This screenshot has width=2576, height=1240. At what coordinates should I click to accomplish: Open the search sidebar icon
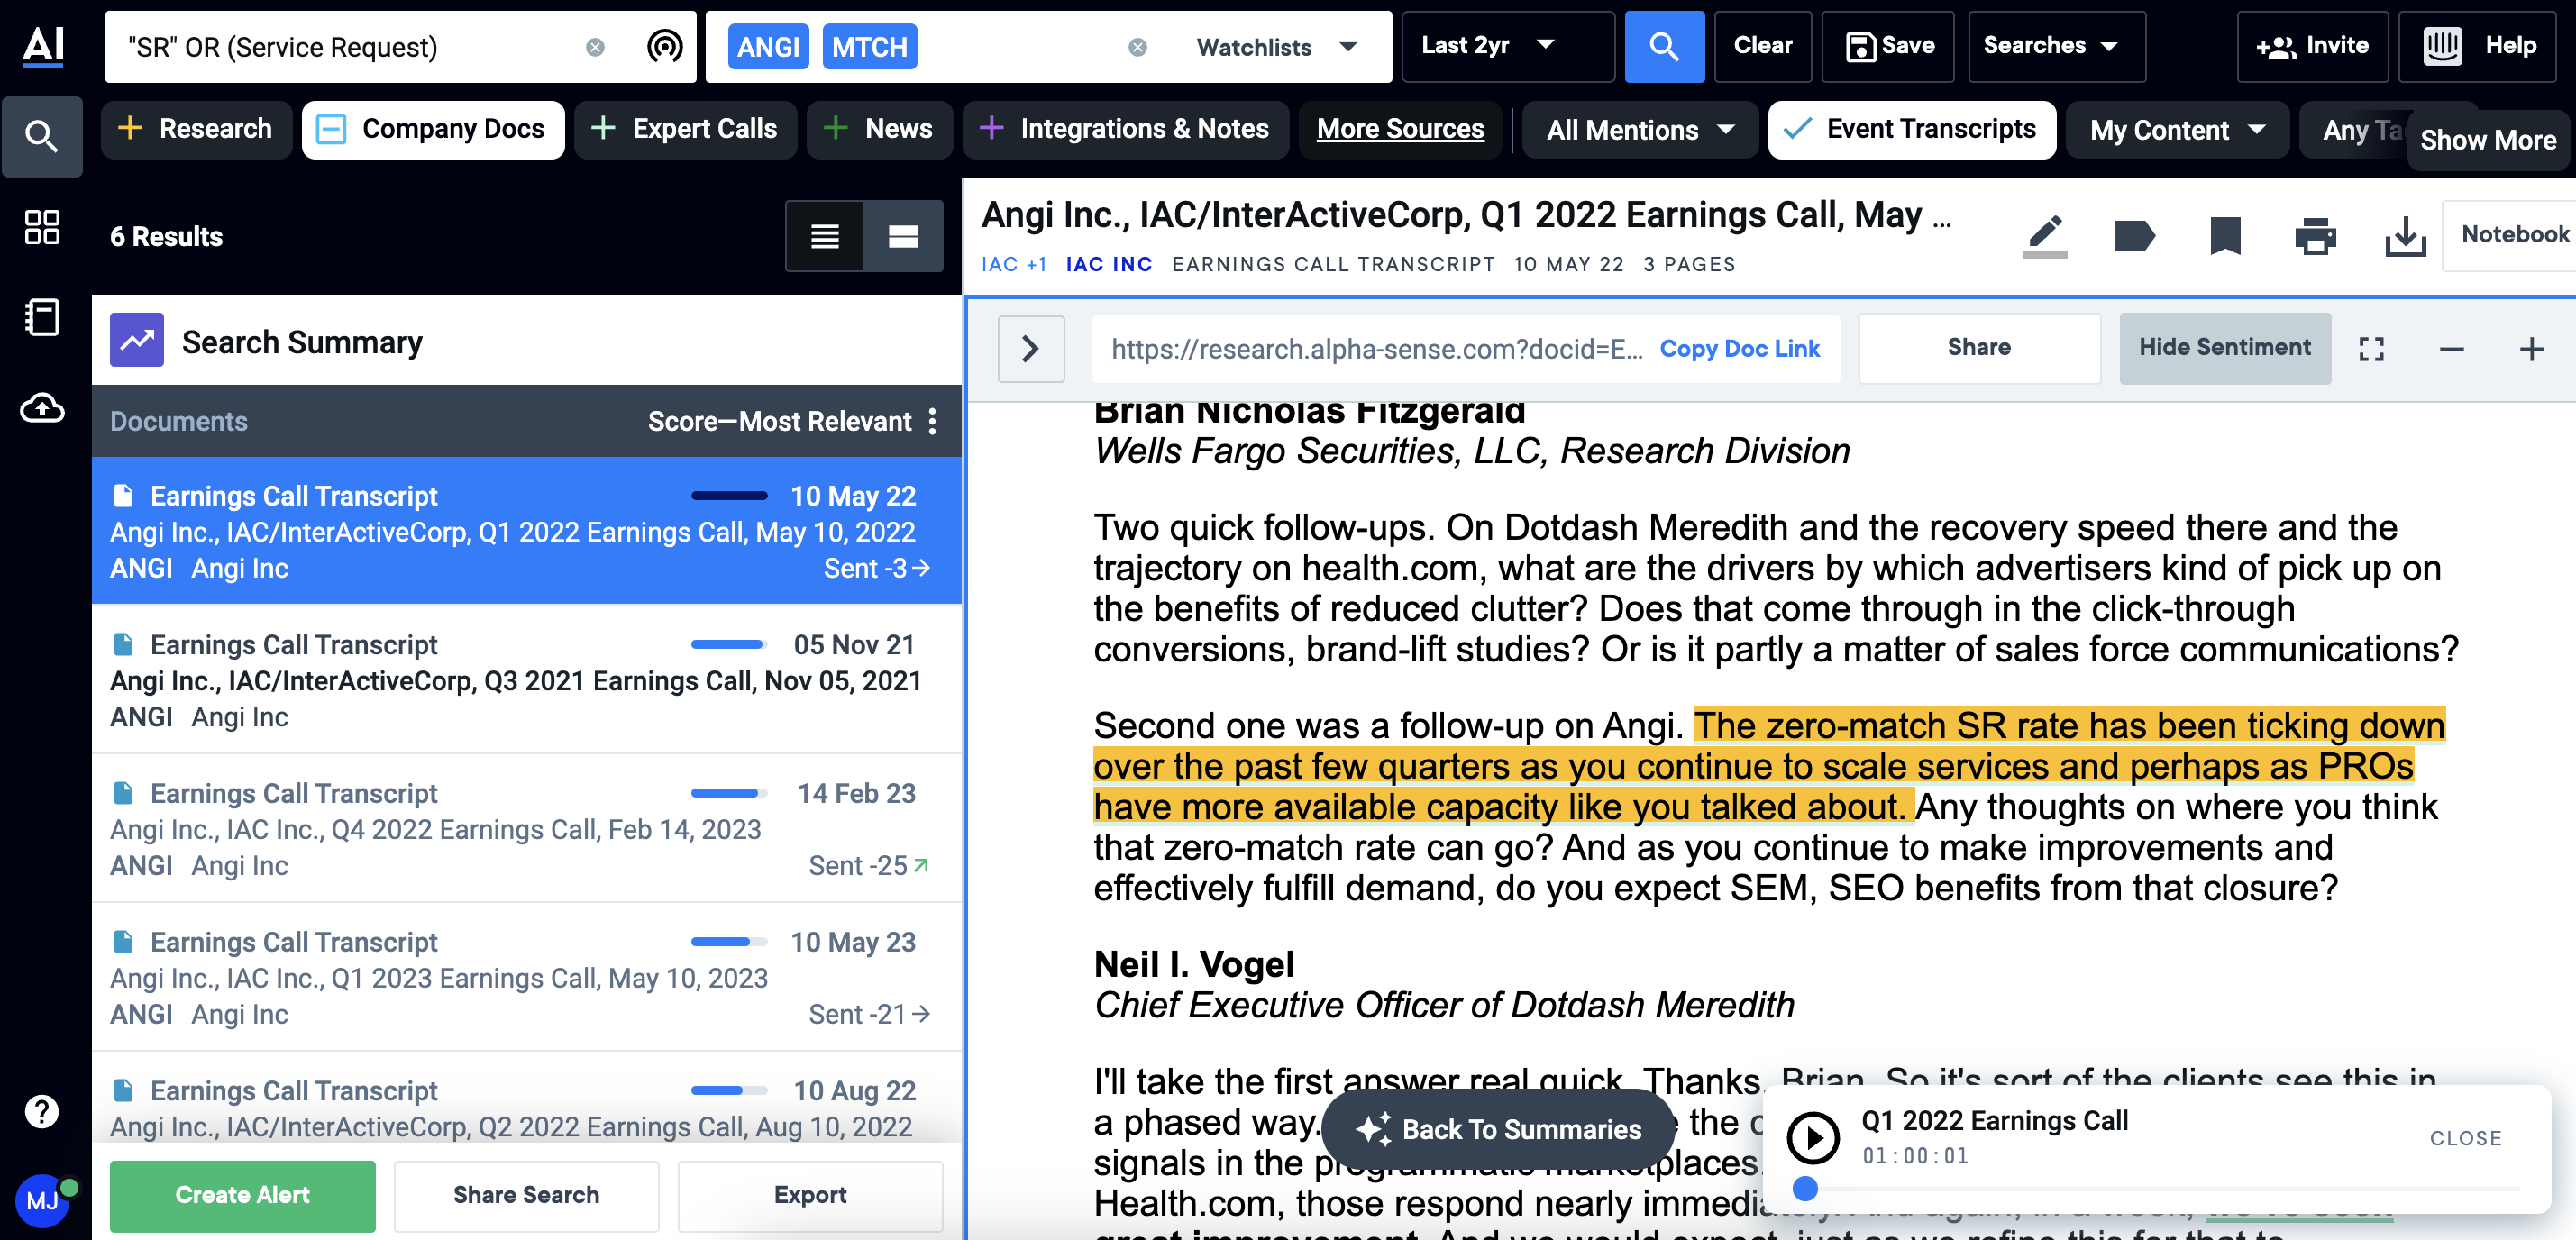(x=42, y=136)
